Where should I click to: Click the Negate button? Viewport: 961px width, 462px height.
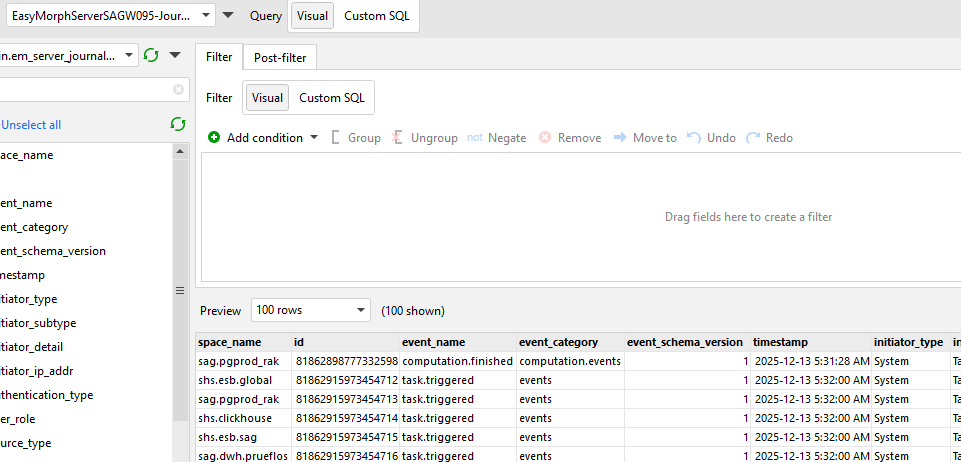497,138
